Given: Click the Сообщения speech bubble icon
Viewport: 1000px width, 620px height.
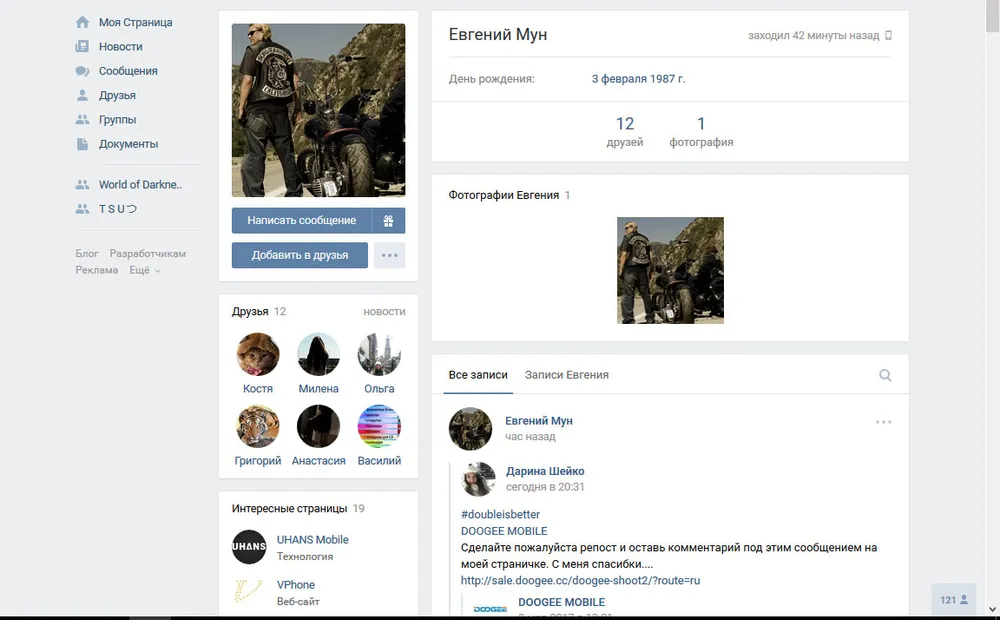Looking at the screenshot, I should 82,71.
